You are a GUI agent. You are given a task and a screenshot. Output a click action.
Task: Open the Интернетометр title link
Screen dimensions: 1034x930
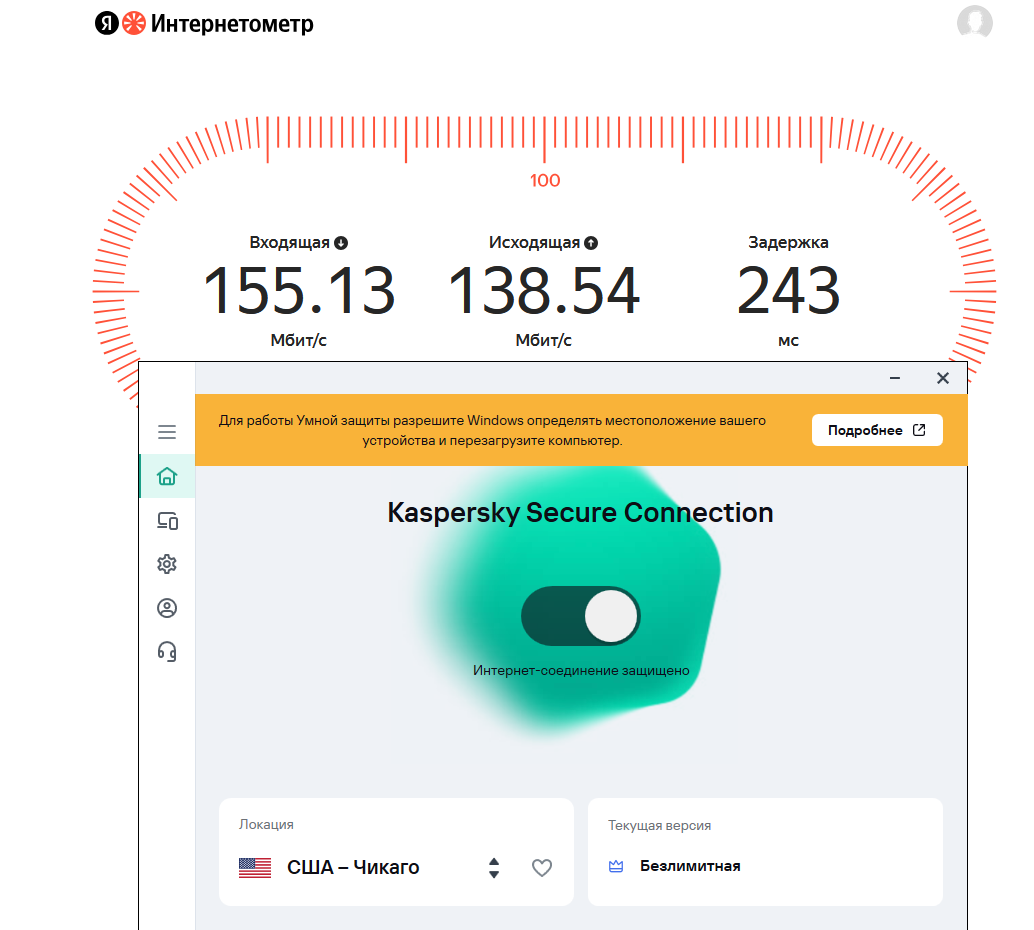(232, 24)
